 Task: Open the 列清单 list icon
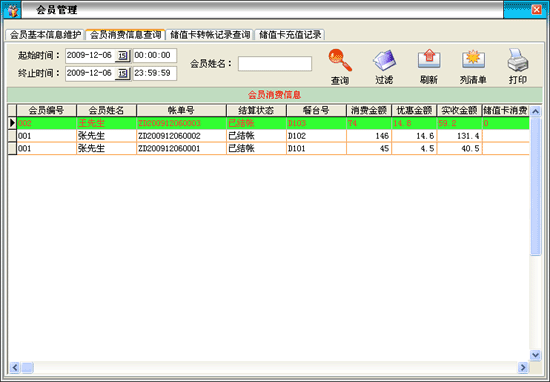(473, 59)
